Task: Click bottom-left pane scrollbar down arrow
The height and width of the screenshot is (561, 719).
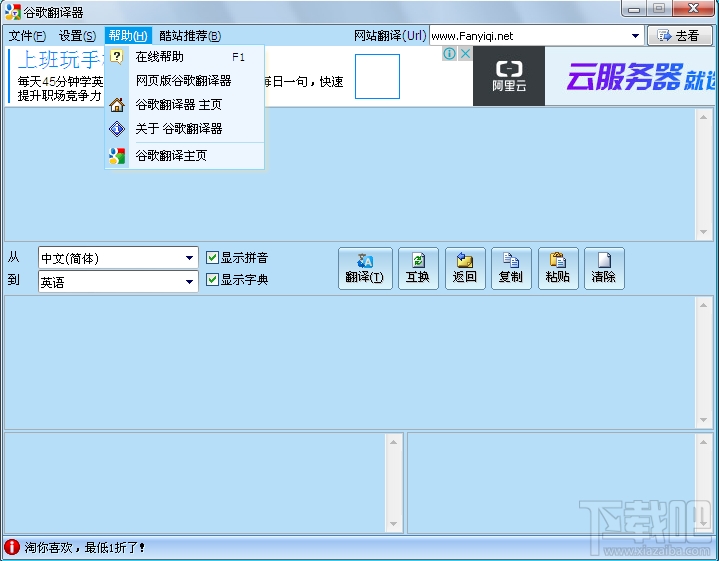Action: 393,524
